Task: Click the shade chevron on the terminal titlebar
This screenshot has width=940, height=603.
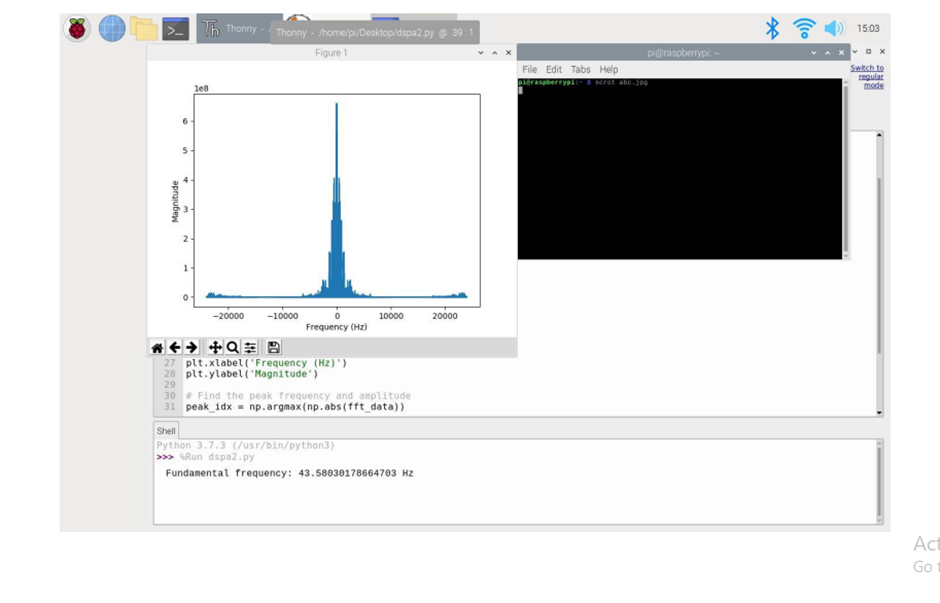Action: [x=812, y=52]
